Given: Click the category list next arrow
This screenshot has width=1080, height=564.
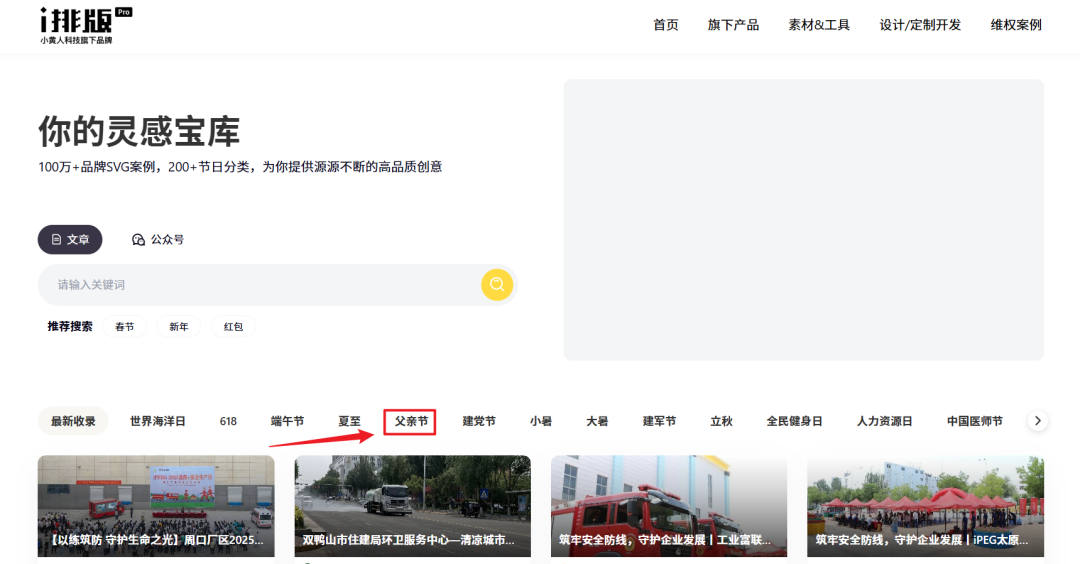Looking at the screenshot, I should pos(1037,421).
